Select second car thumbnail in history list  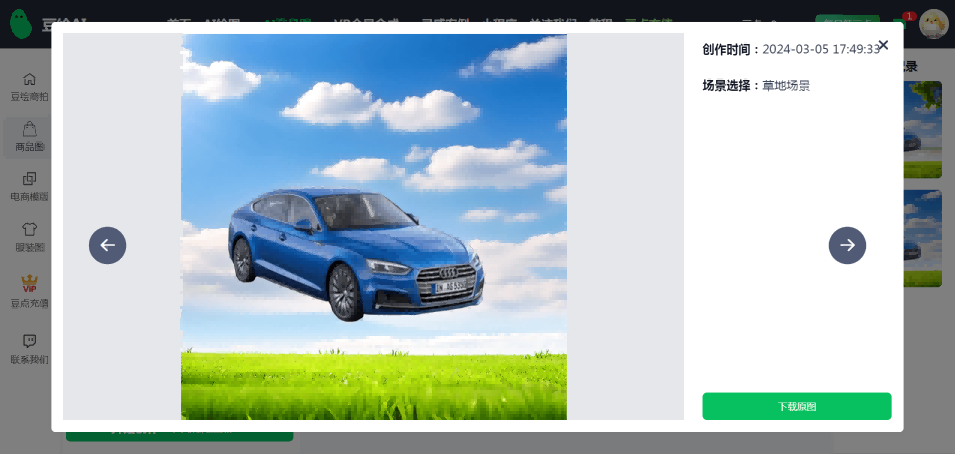pyautogui.click(x=922, y=238)
